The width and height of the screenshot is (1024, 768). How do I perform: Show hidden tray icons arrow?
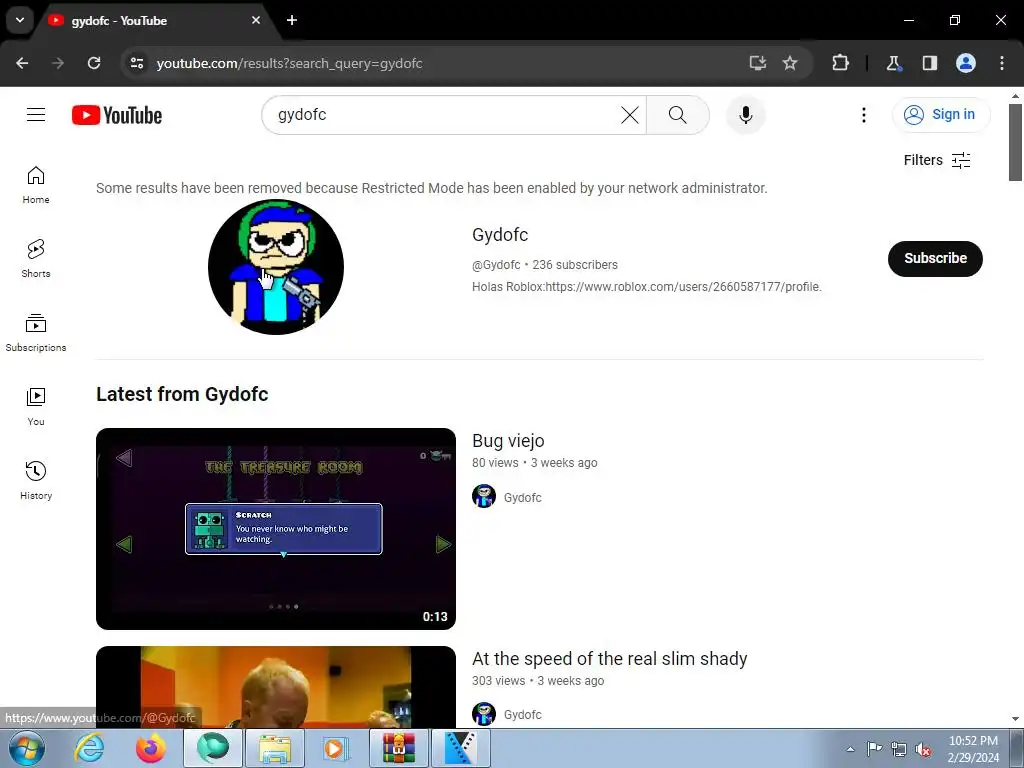[x=850, y=749]
